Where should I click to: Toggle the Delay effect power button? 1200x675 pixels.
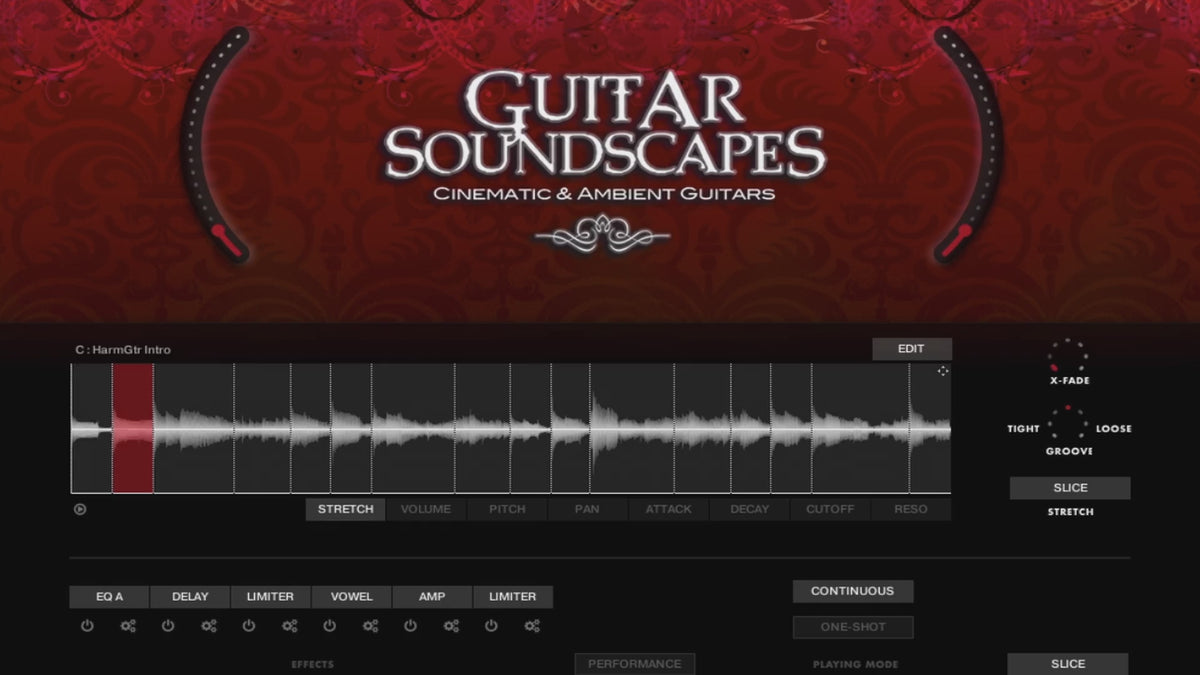(x=168, y=626)
